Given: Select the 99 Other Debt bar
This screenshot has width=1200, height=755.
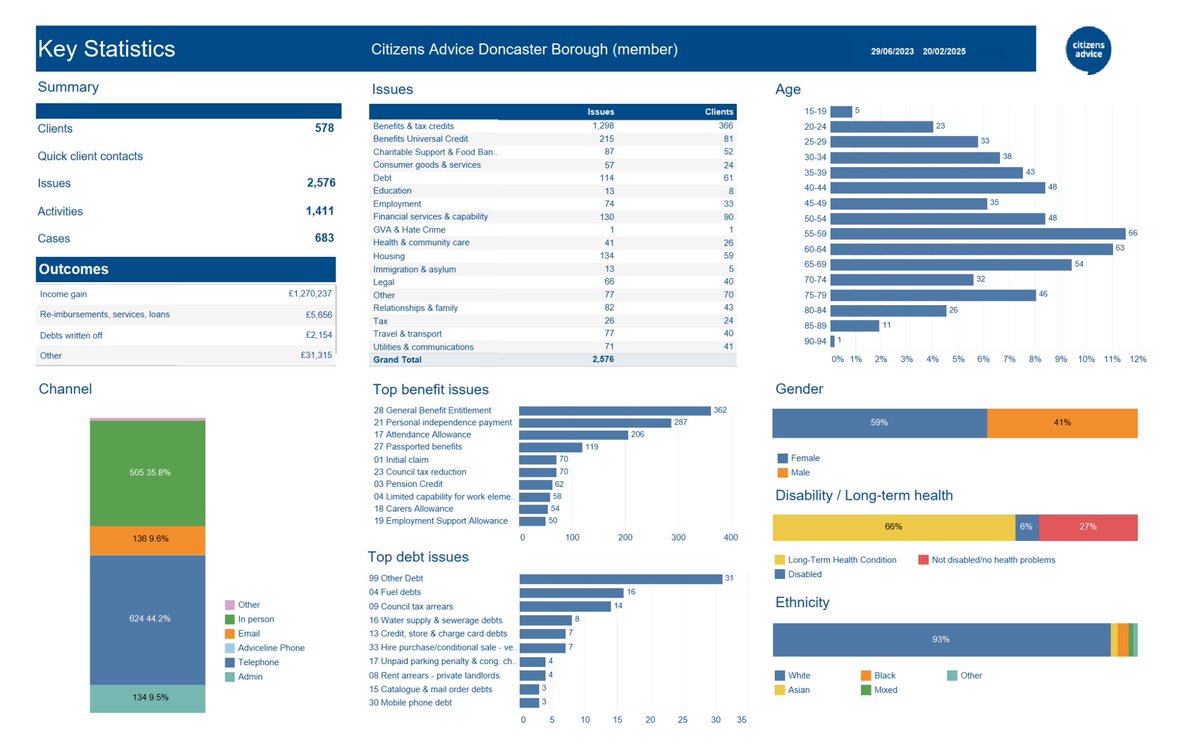Looking at the screenshot, I should point(621,579).
